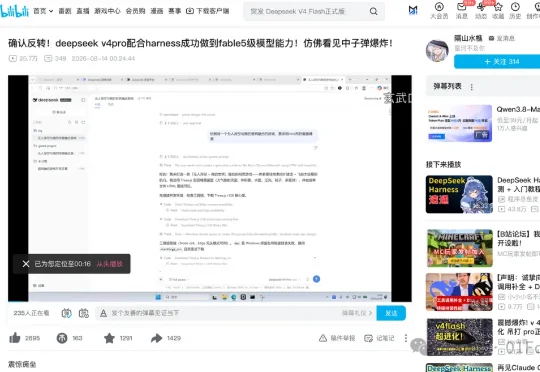540x372 pixels.
Task: Open the DeepSeek Harness 逍遥 recommended thumbnail
Action: point(459,194)
